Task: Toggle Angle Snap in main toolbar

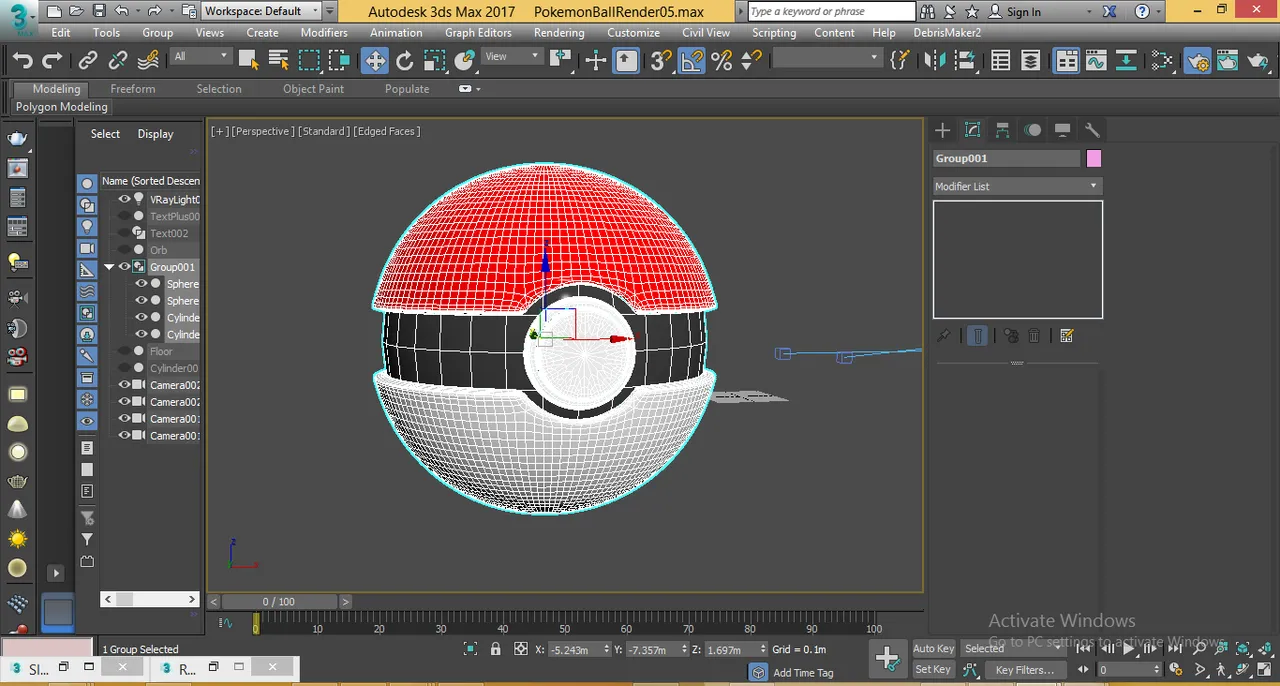Action: (692, 61)
